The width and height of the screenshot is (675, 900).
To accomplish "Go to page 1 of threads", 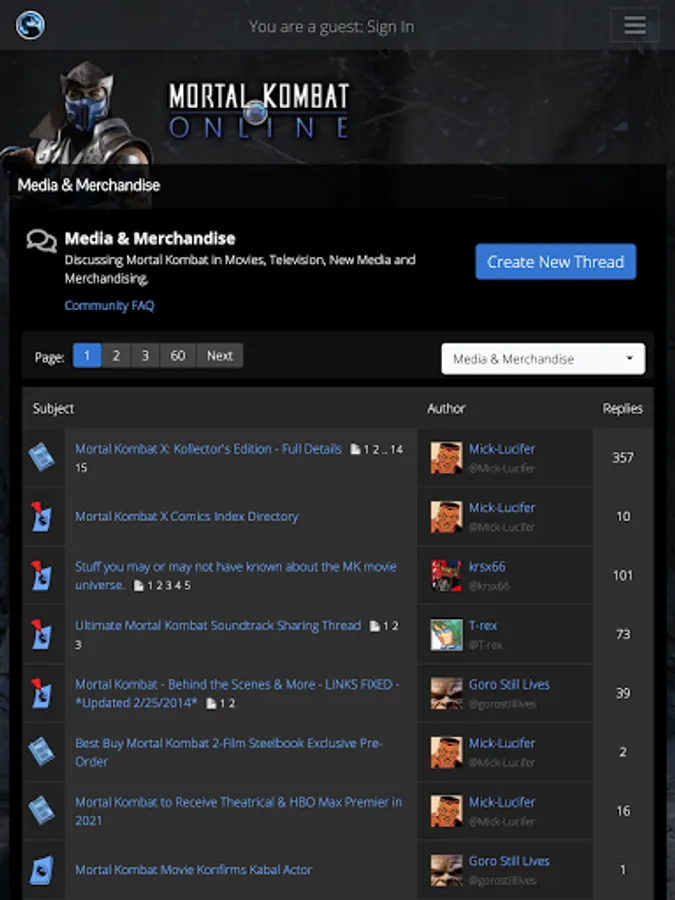I will [87, 355].
